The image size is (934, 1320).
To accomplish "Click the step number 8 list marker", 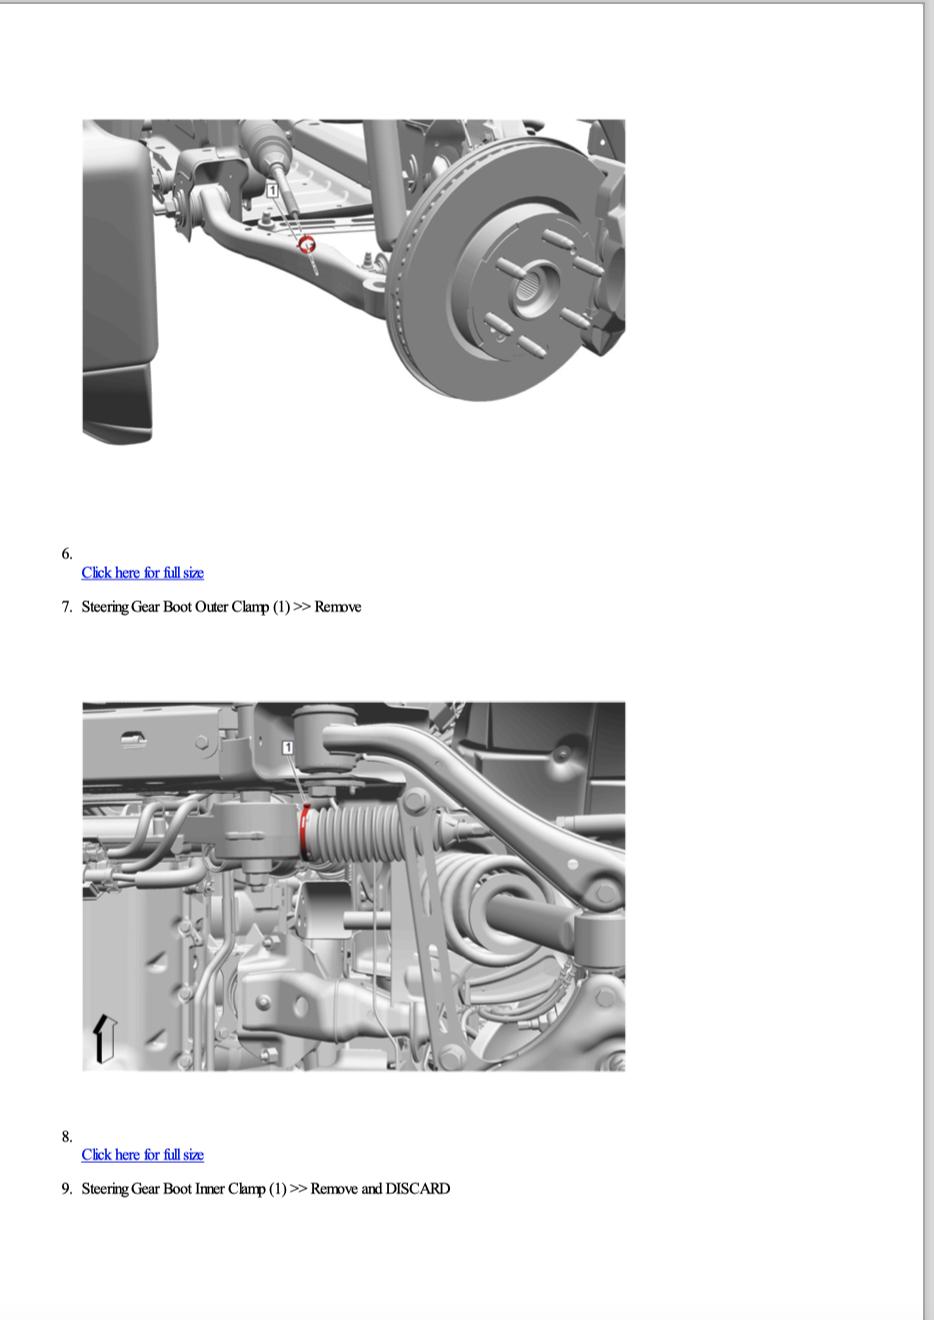I will coord(66,1136).
